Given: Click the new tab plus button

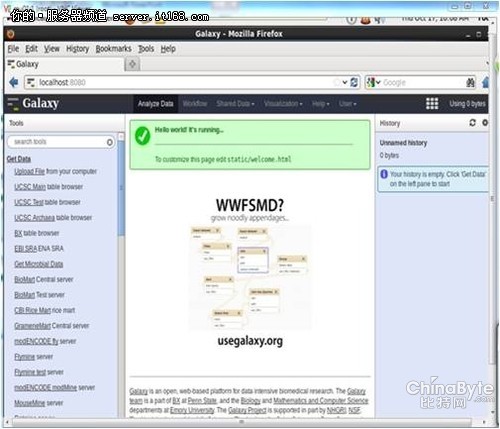Looking at the screenshot, I should (132, 64).
